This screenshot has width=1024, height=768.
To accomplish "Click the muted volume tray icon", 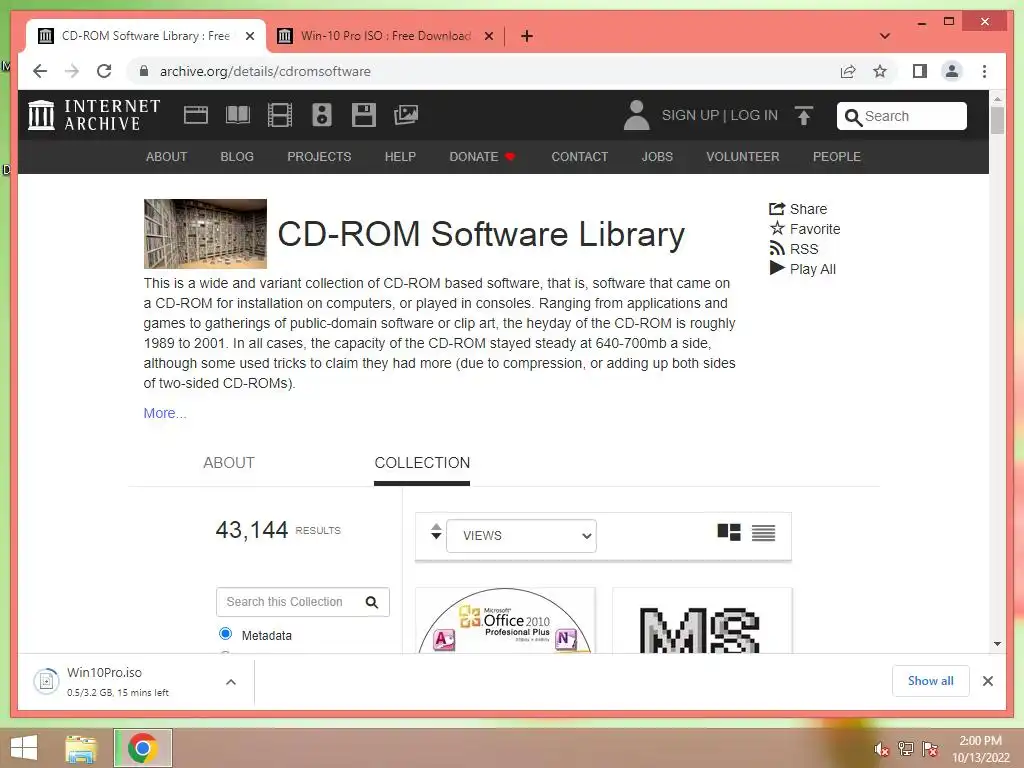I will [881, 749].
